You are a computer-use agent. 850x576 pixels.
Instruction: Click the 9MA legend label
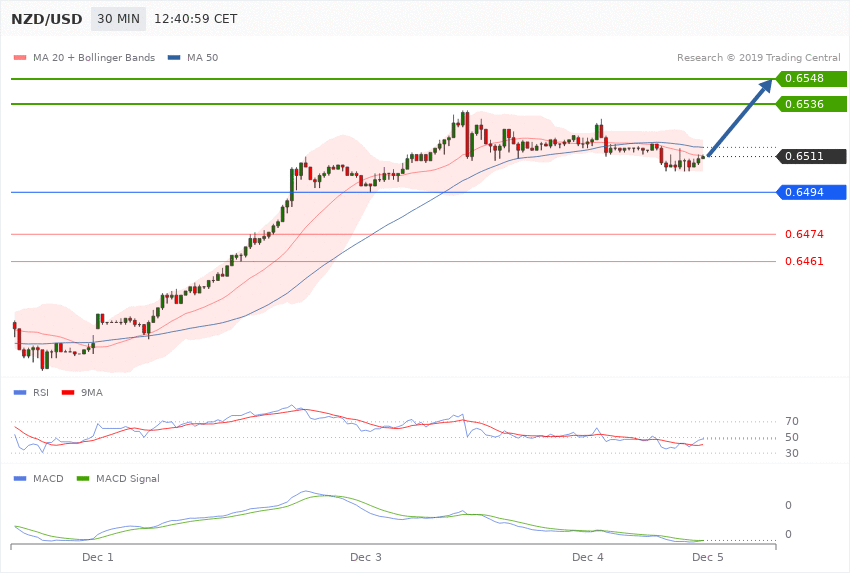(92, 392)
